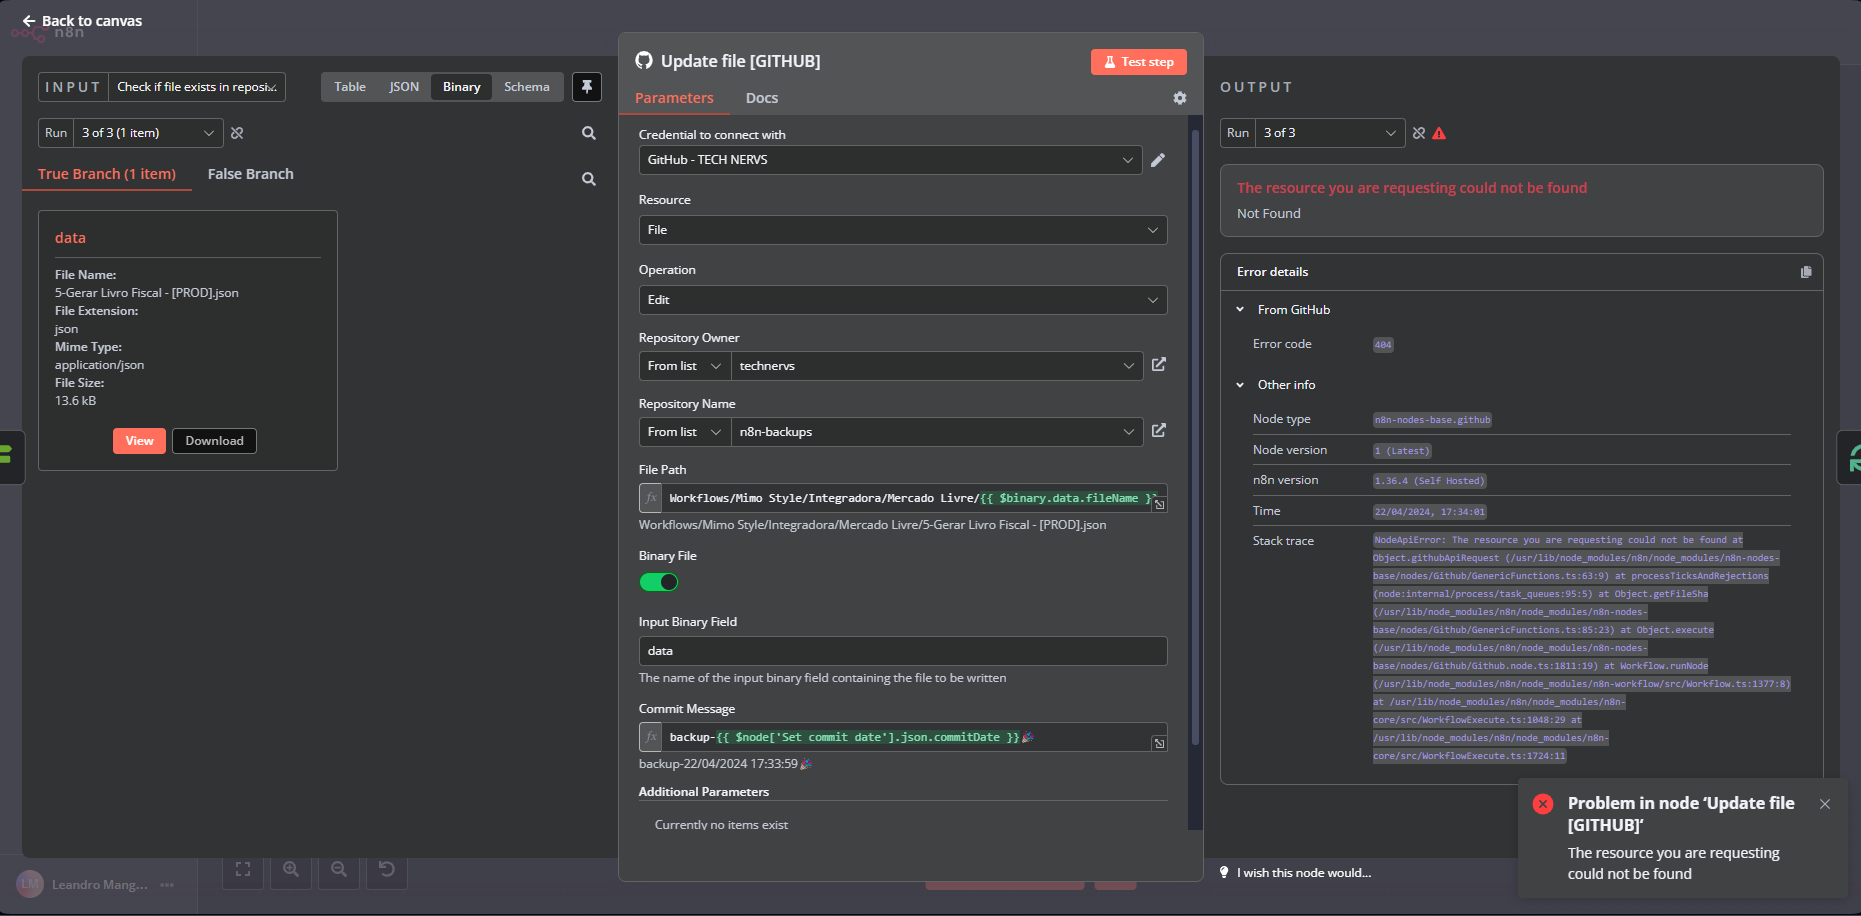
Task: Edit GitHub credential with pencil icon
Action: tap(1158, 160)
